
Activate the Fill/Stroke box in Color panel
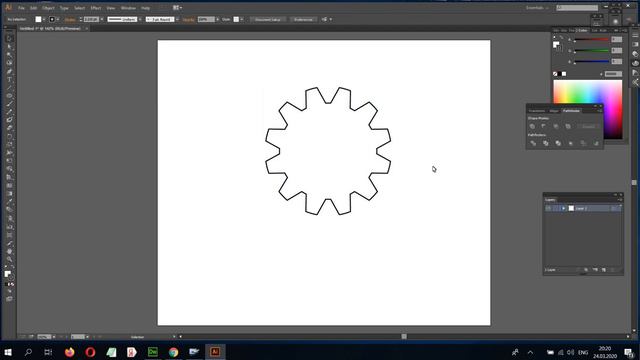tap(557, 45)
